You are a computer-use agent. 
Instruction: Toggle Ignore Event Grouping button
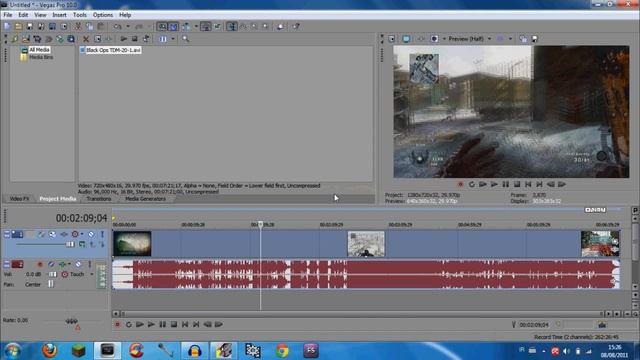218,27
